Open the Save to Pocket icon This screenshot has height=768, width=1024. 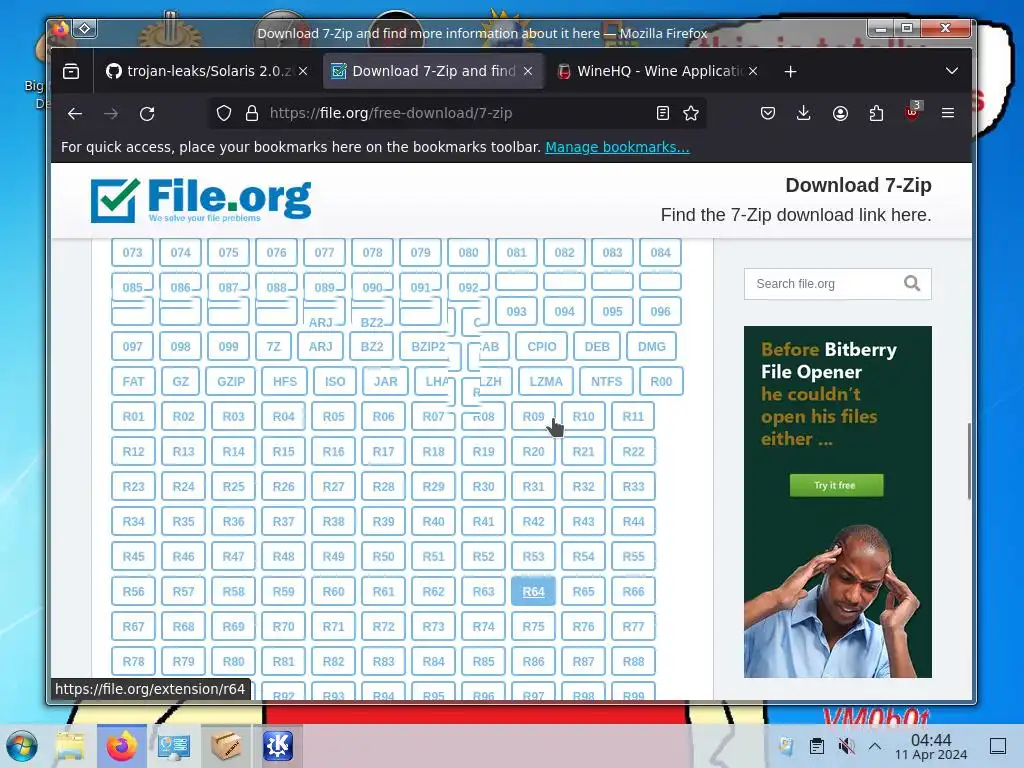(x=767, y=114)
